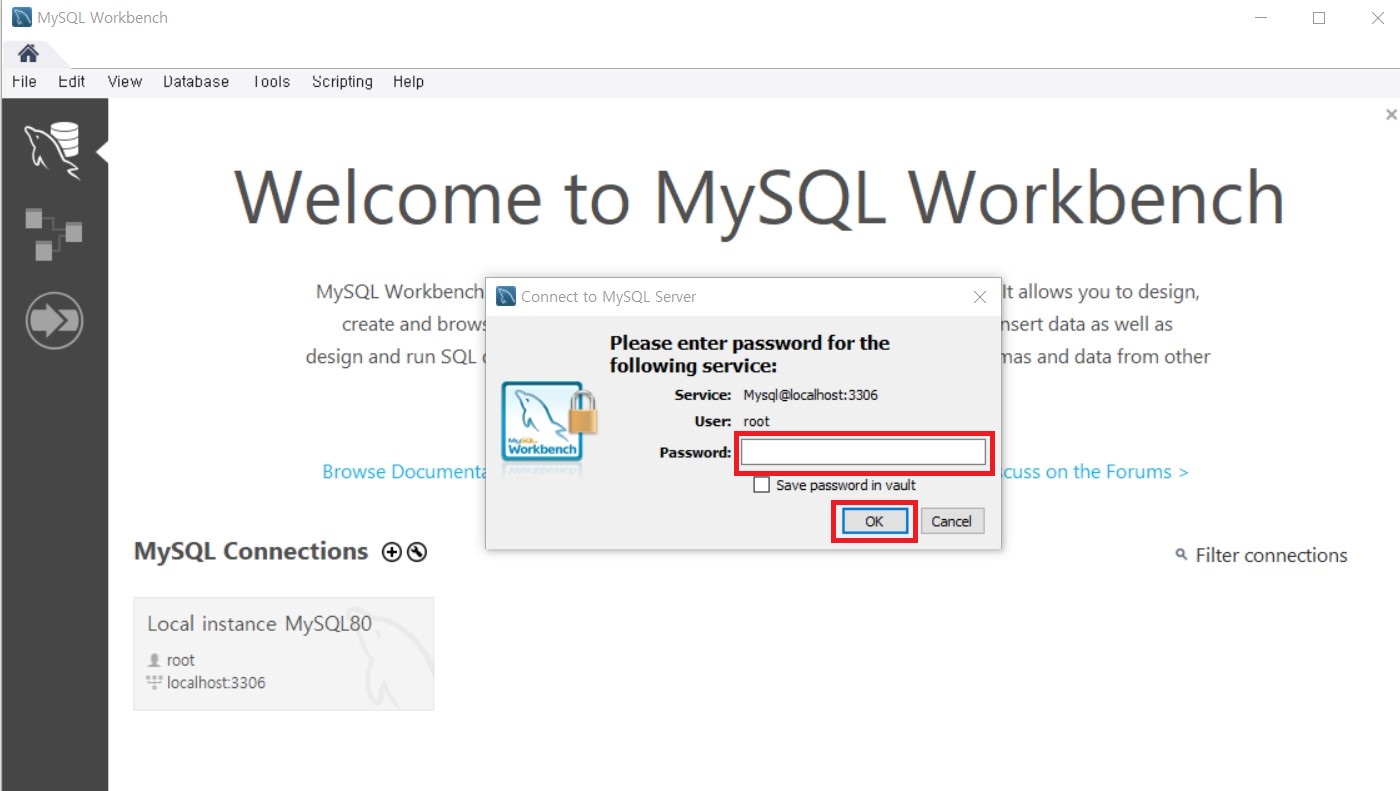Open the Scripting menu
Viewport: 1400px width, 791px height.
pos(342,82)
